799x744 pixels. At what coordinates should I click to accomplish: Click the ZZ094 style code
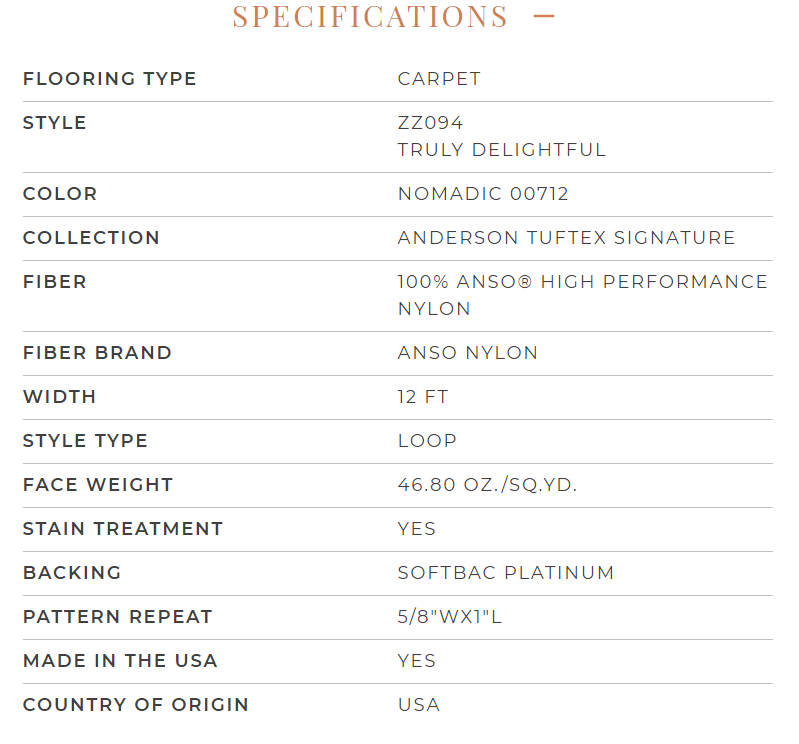coord(430,123)
